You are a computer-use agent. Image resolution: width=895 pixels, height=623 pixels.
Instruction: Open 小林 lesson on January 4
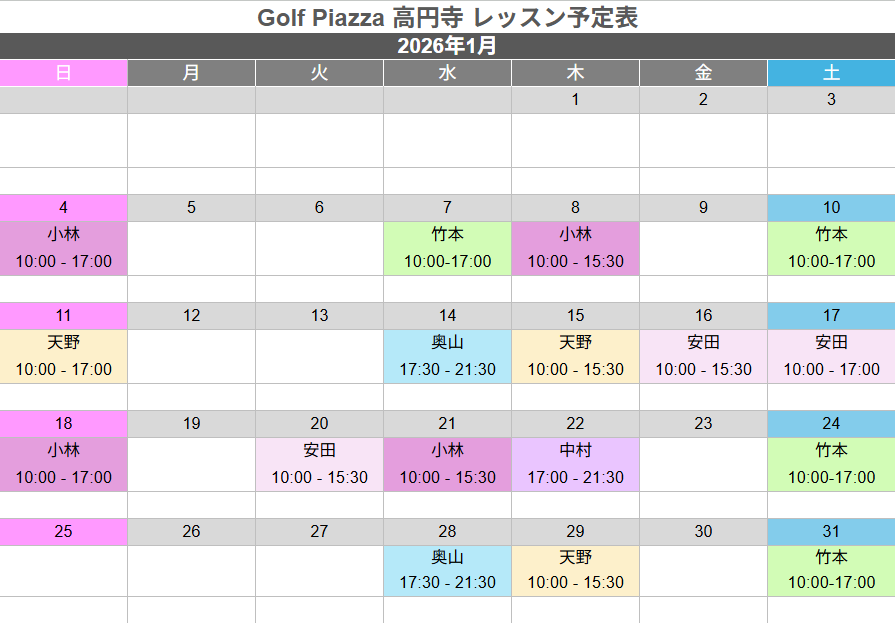[63, 248]
